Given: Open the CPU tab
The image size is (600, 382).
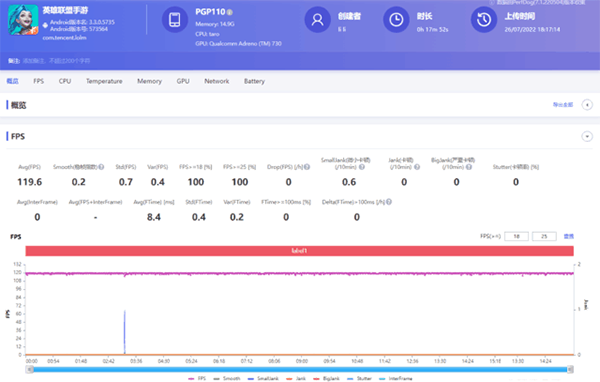Looking at the screenshot, I should (65, 81).
